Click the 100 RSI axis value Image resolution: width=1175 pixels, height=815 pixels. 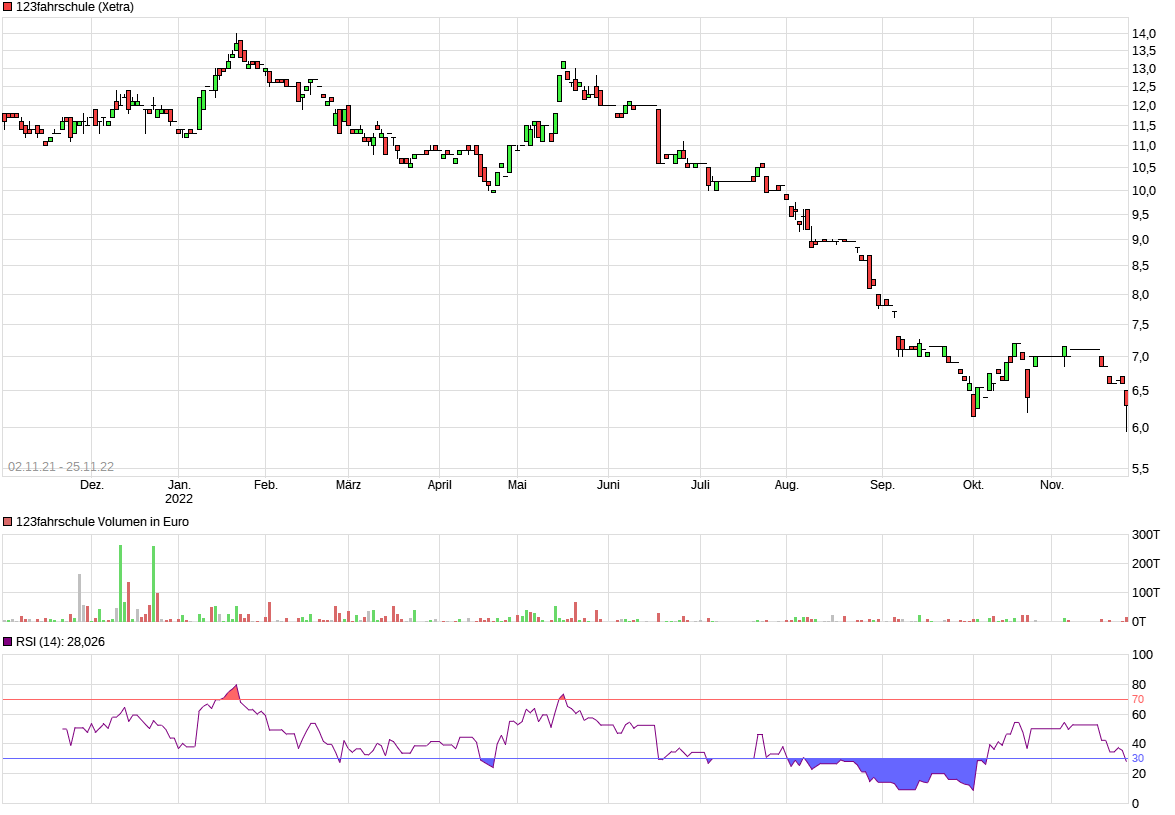pyautogui.click(x=1142, y=655)
